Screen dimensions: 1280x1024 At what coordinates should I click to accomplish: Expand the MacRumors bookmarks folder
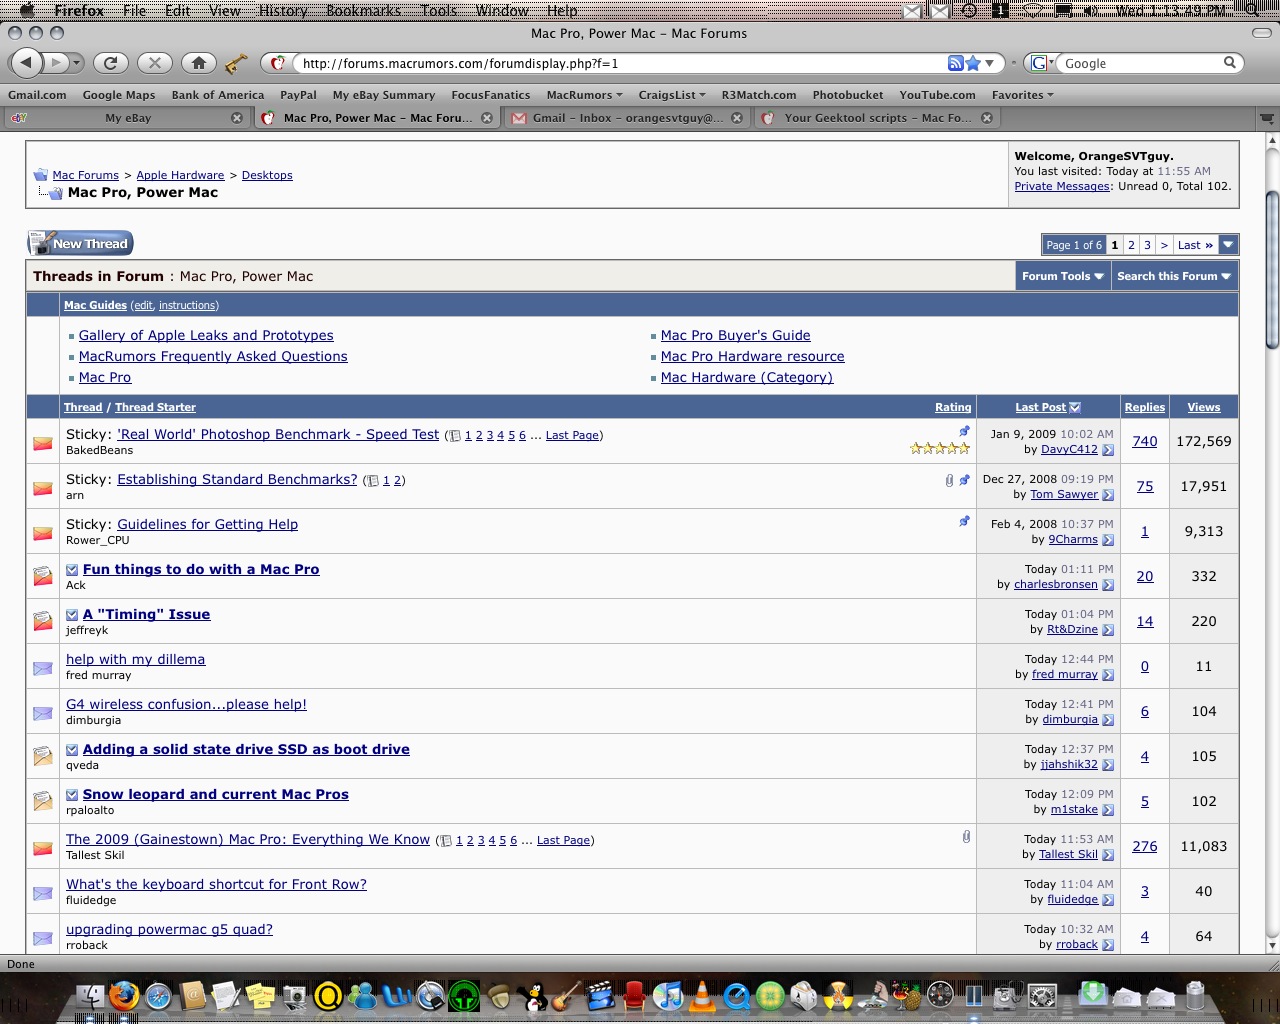click(584, 95)
